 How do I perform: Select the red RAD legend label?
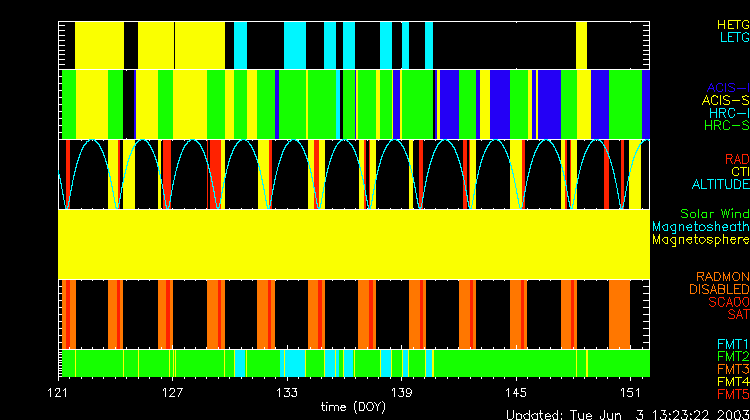coord(736,159)
